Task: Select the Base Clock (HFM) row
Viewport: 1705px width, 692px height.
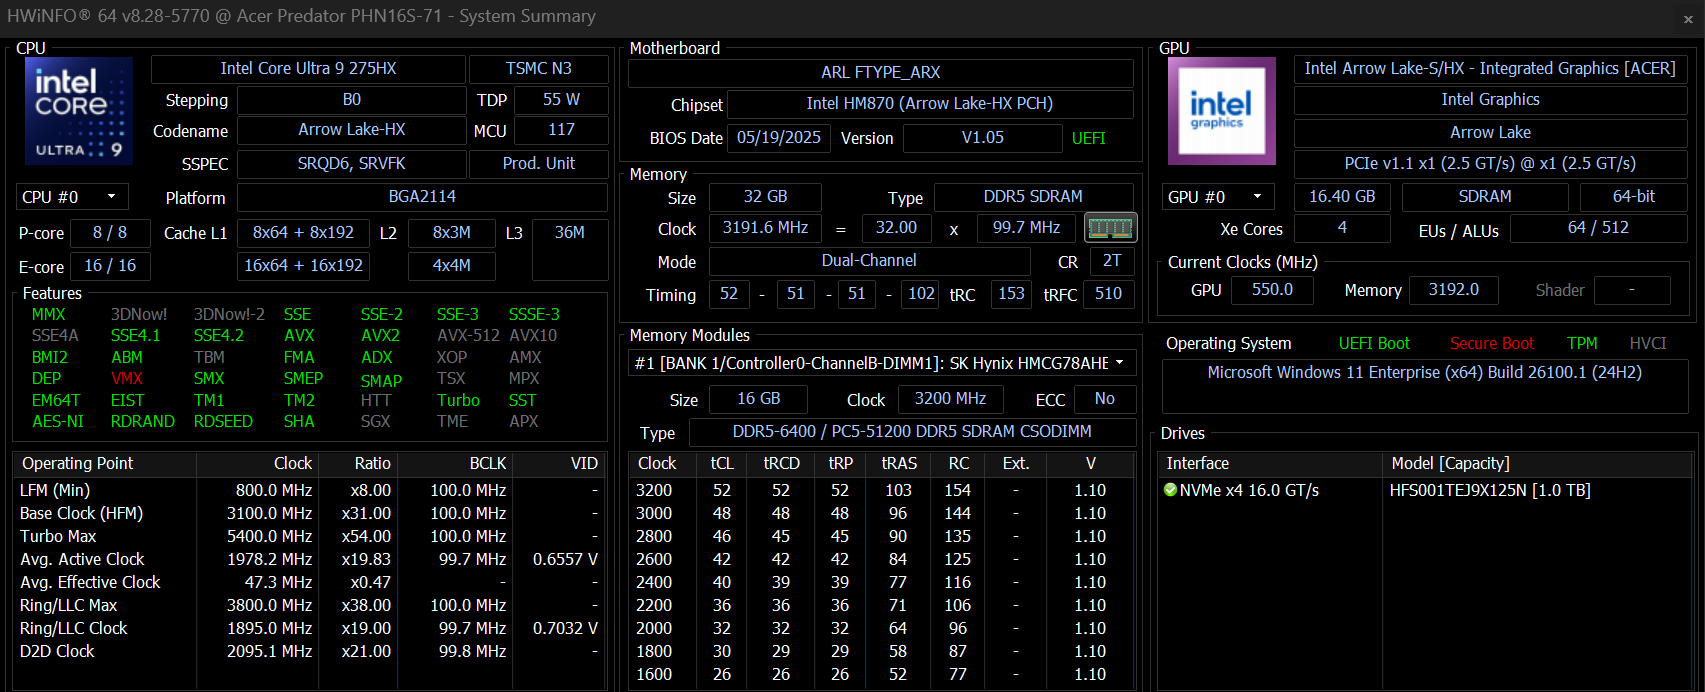Action: tap(308, 513)
